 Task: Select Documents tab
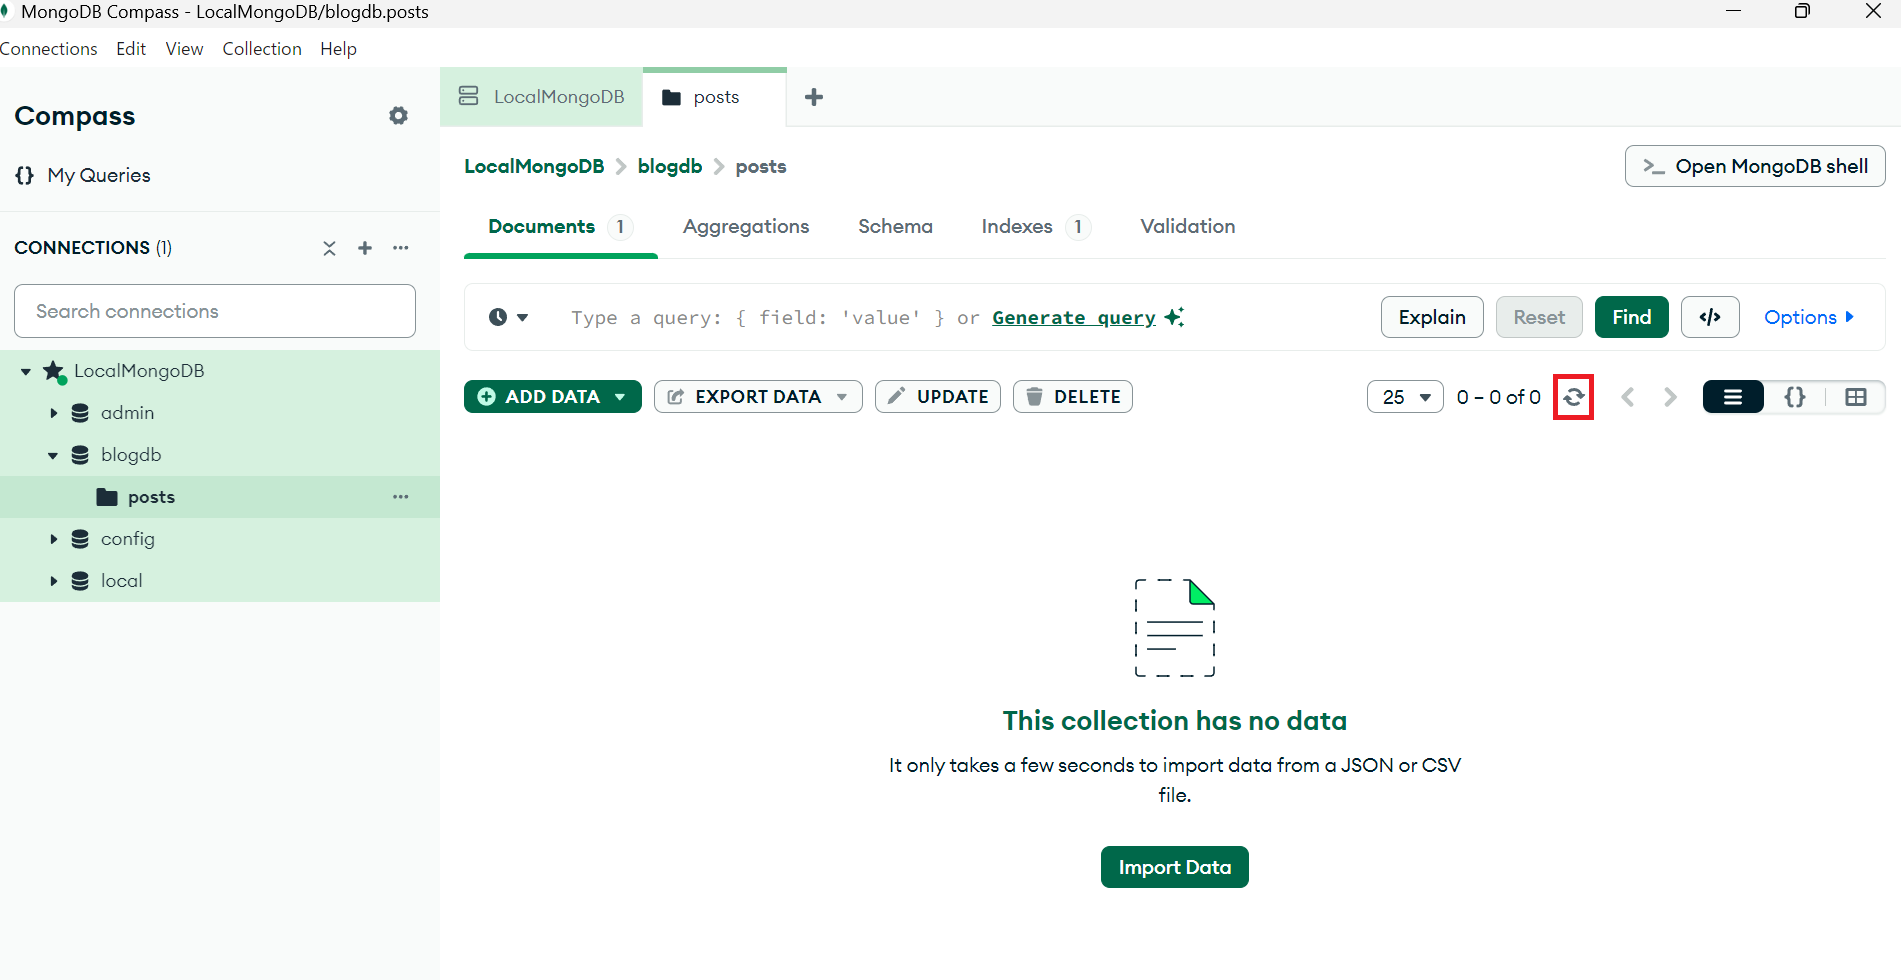[560, 227]
